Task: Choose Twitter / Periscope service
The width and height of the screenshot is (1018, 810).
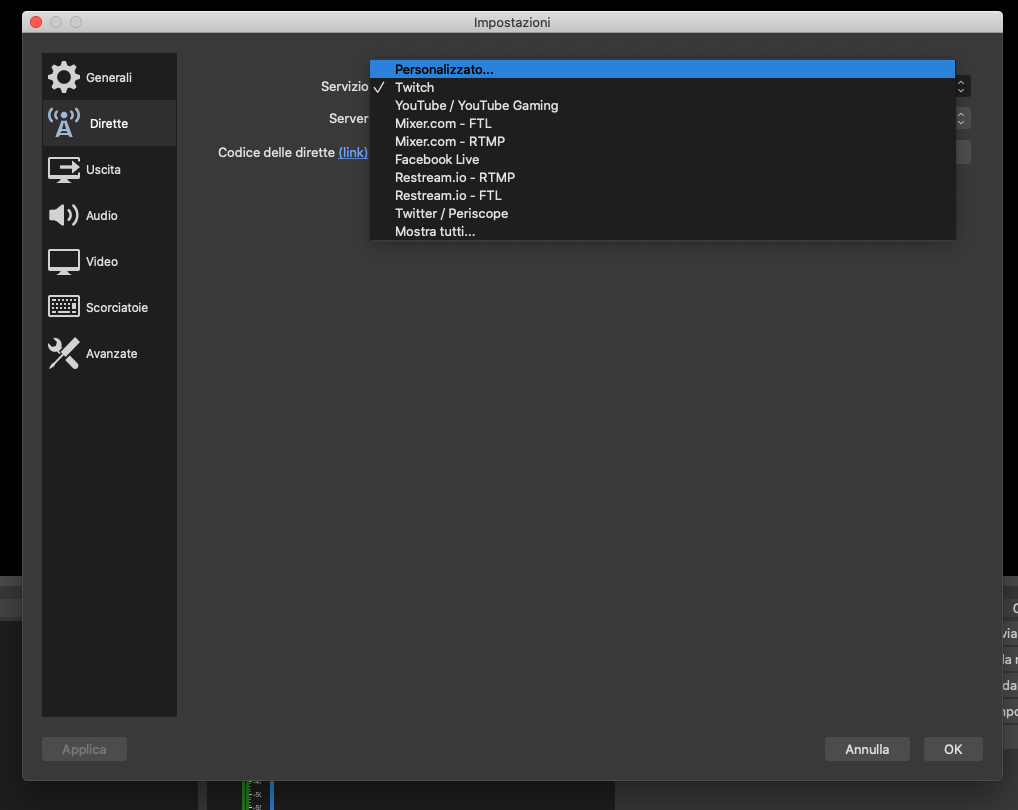Action: coord(662,214)
